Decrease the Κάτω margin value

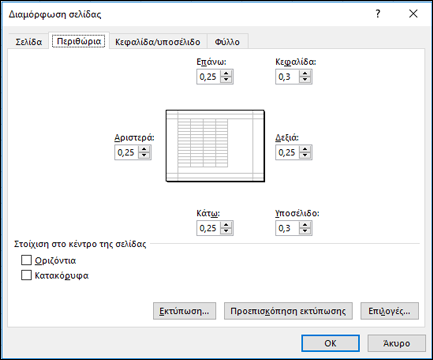pos(226,231)
